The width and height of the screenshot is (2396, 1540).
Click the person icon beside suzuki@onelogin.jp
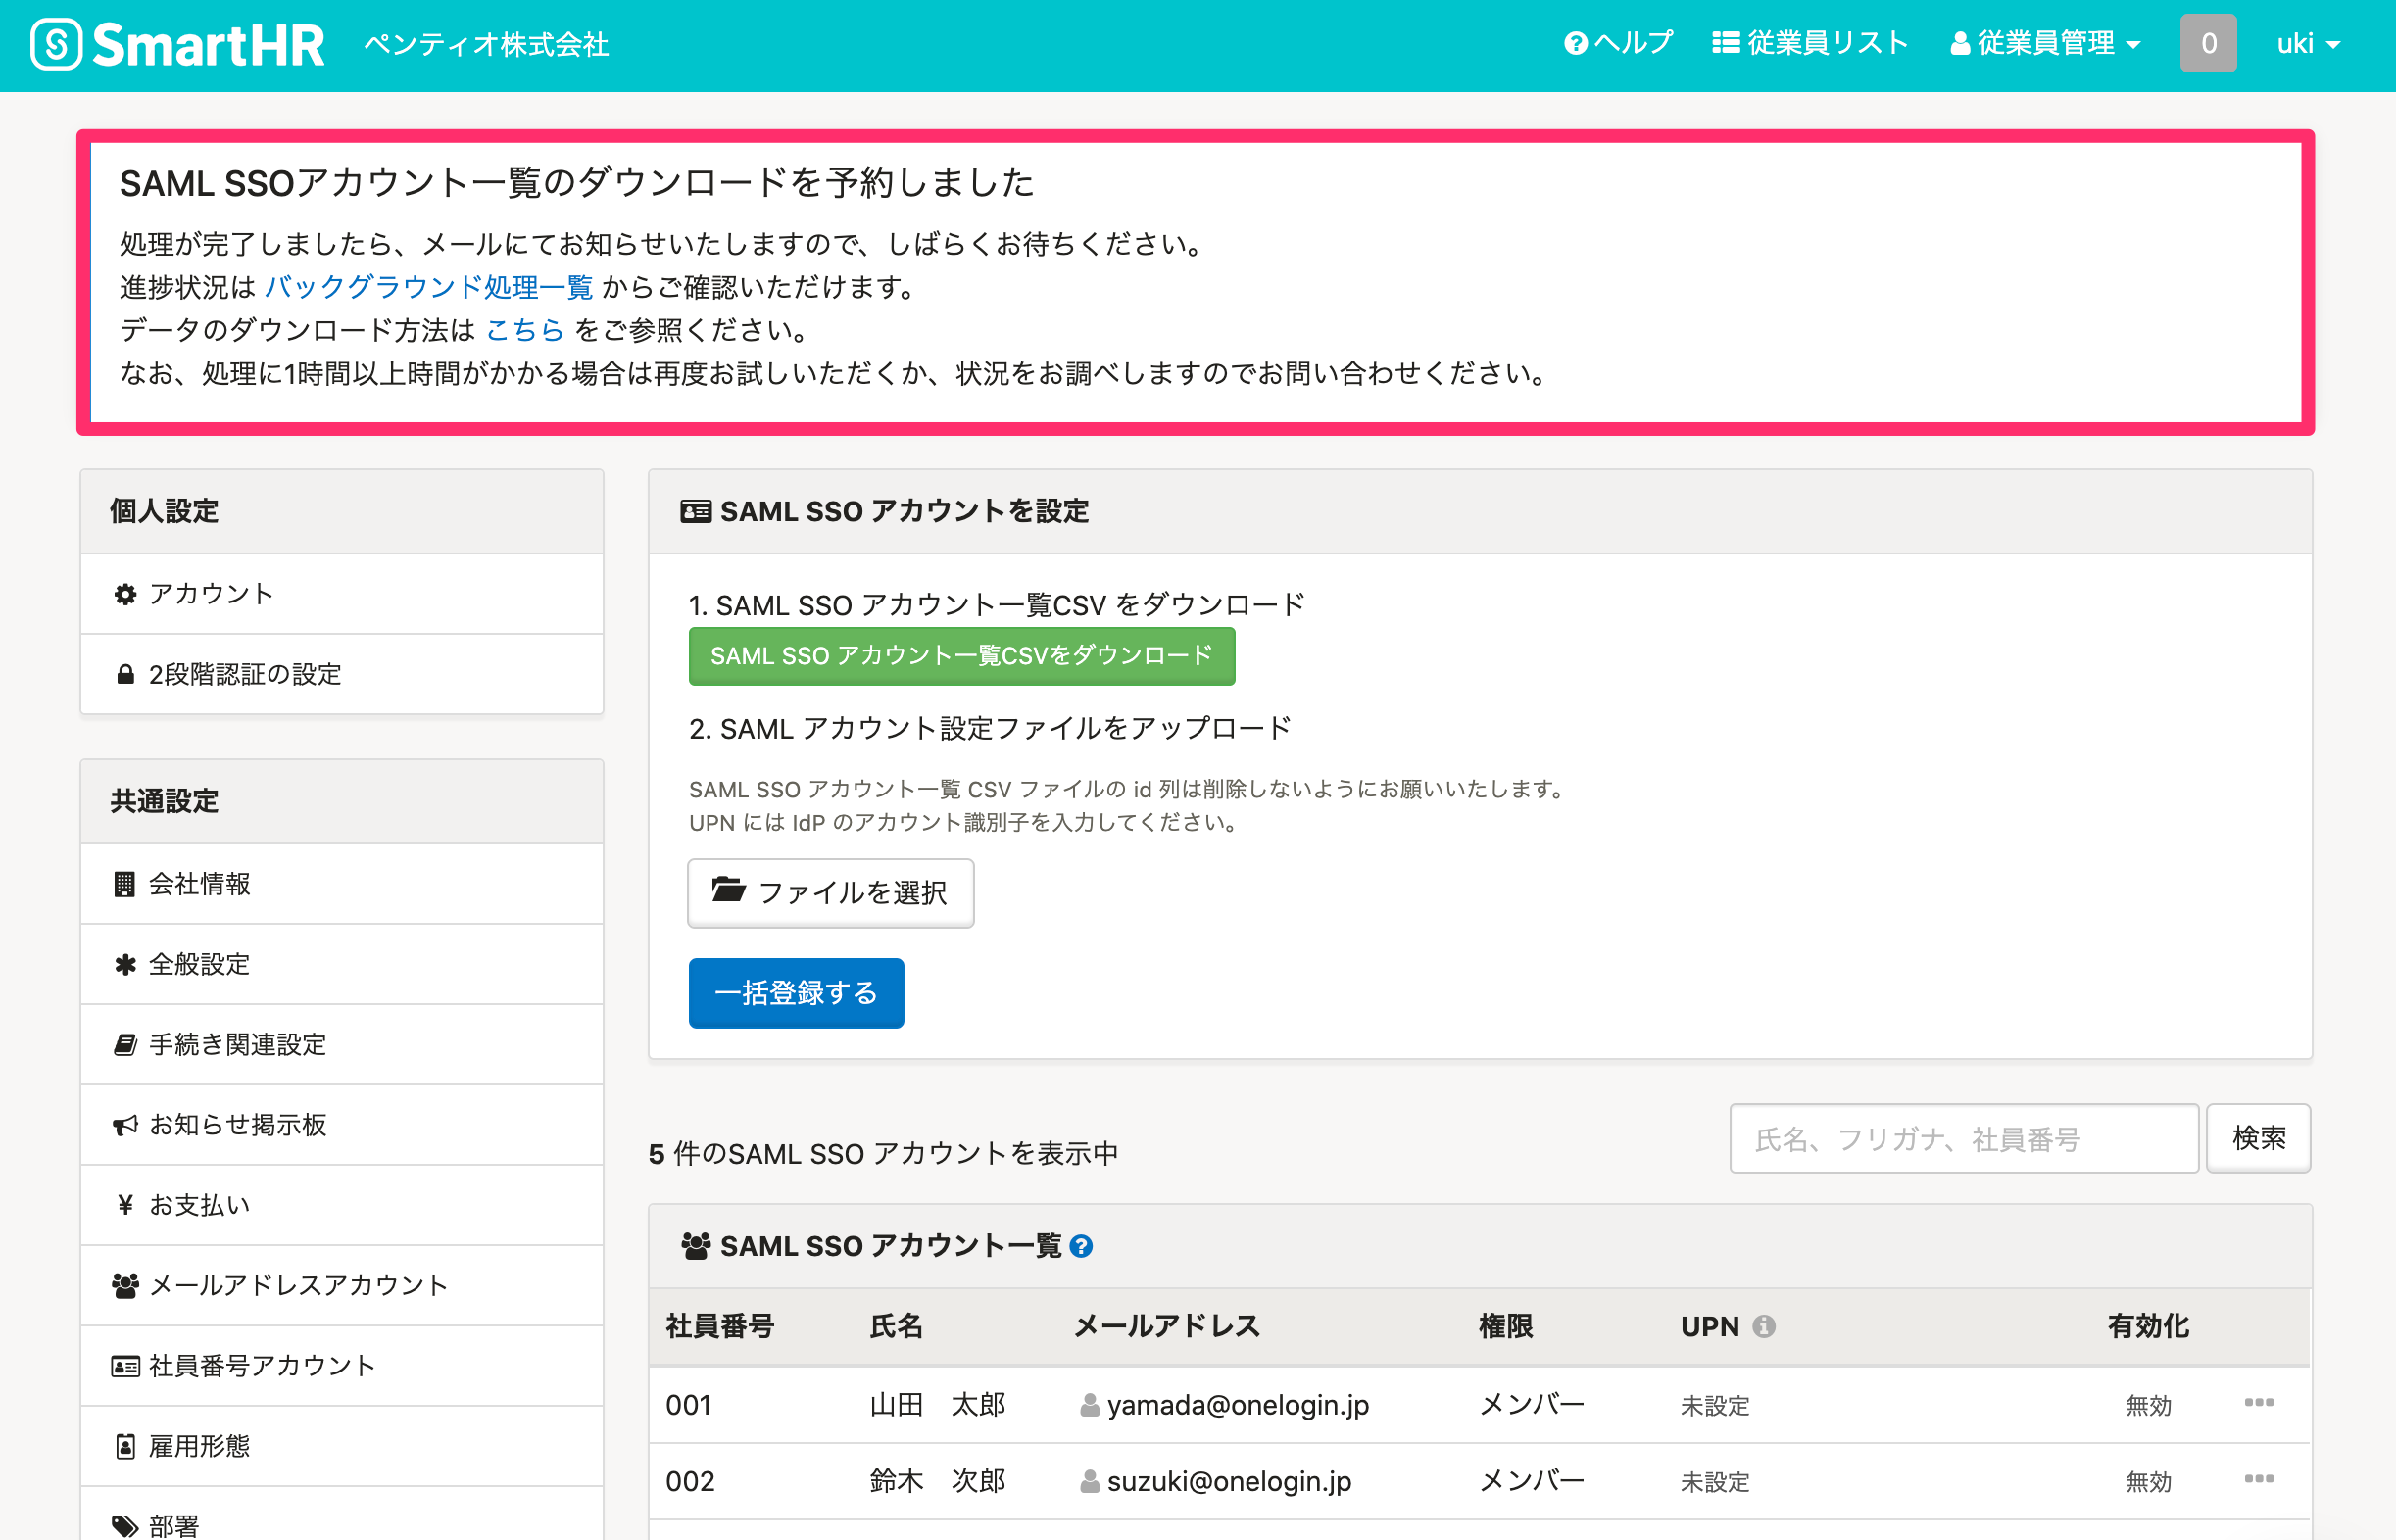(1090, 1481)
